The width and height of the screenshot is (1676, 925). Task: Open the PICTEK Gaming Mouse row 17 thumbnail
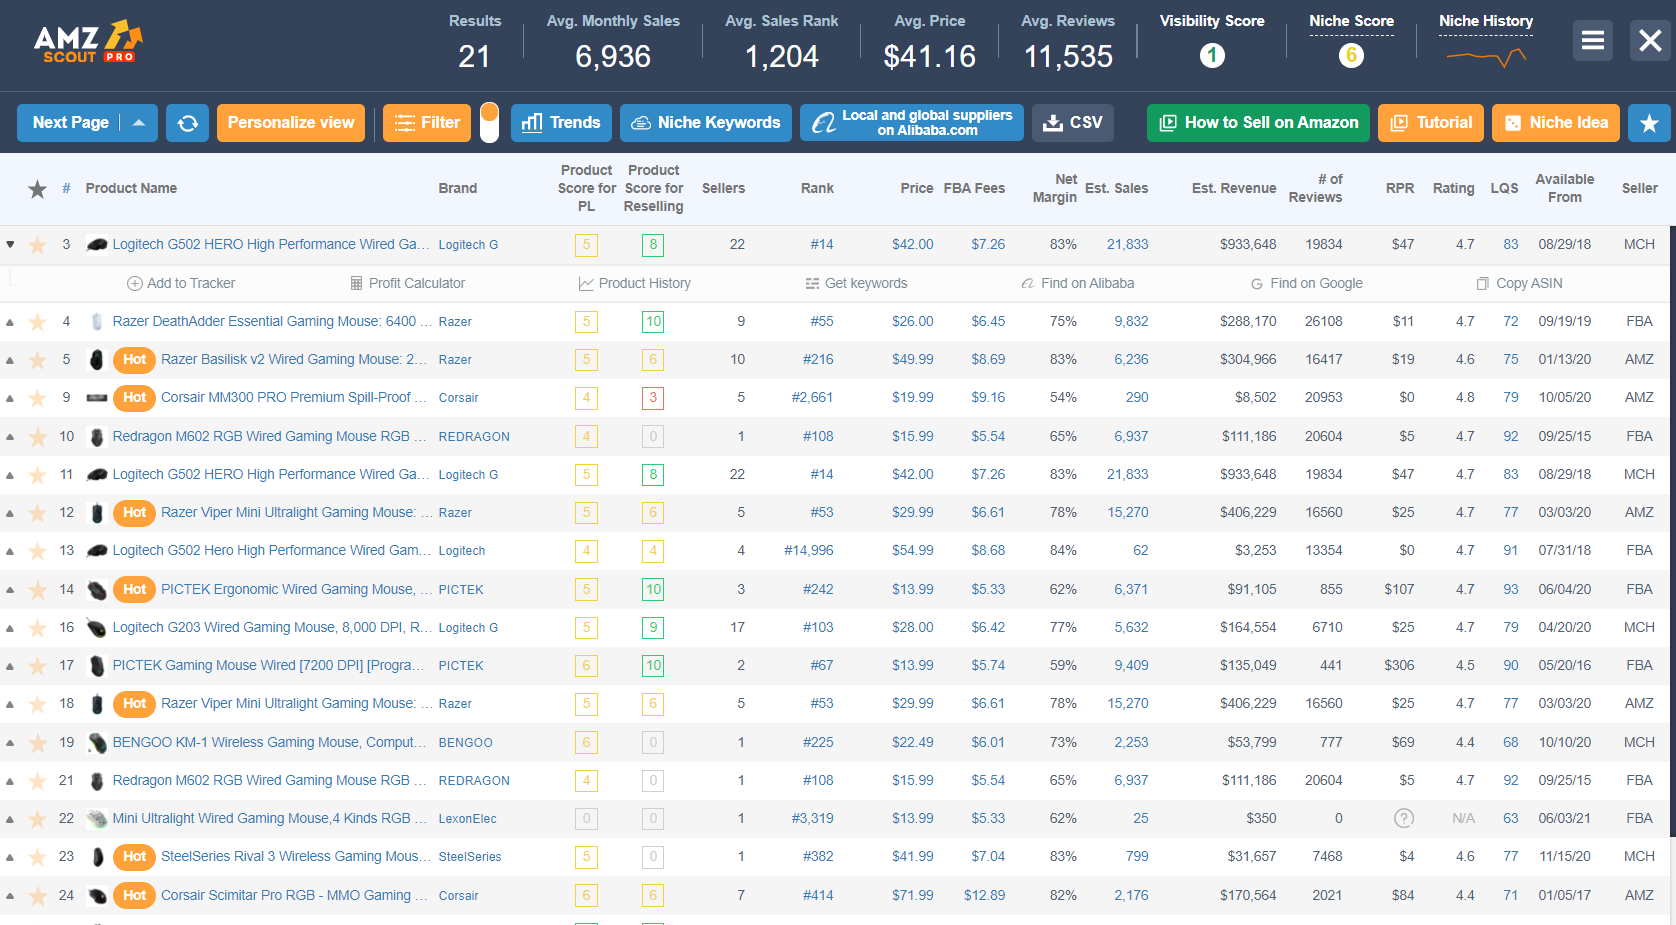pyautogui.click(x=97, y=666)
